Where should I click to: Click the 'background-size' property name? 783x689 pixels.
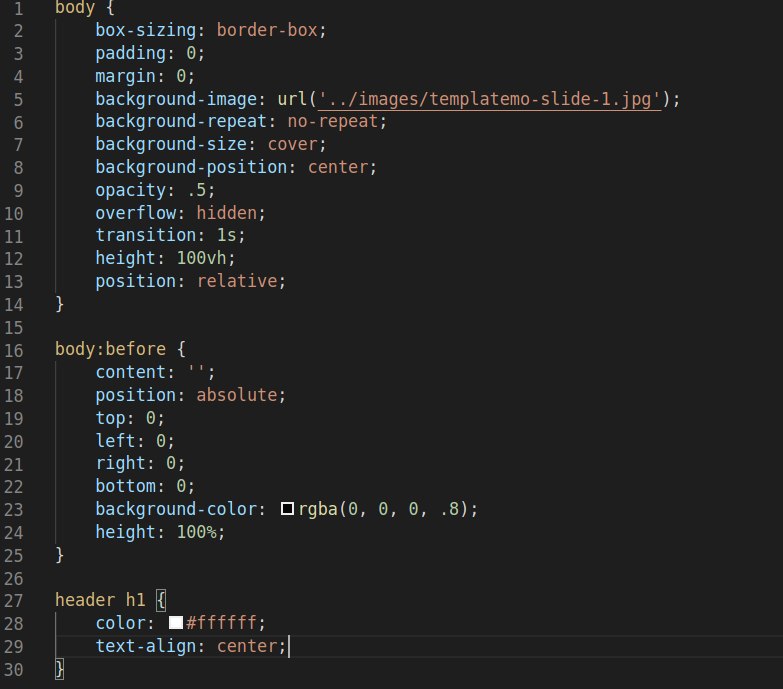pos(171,144)
